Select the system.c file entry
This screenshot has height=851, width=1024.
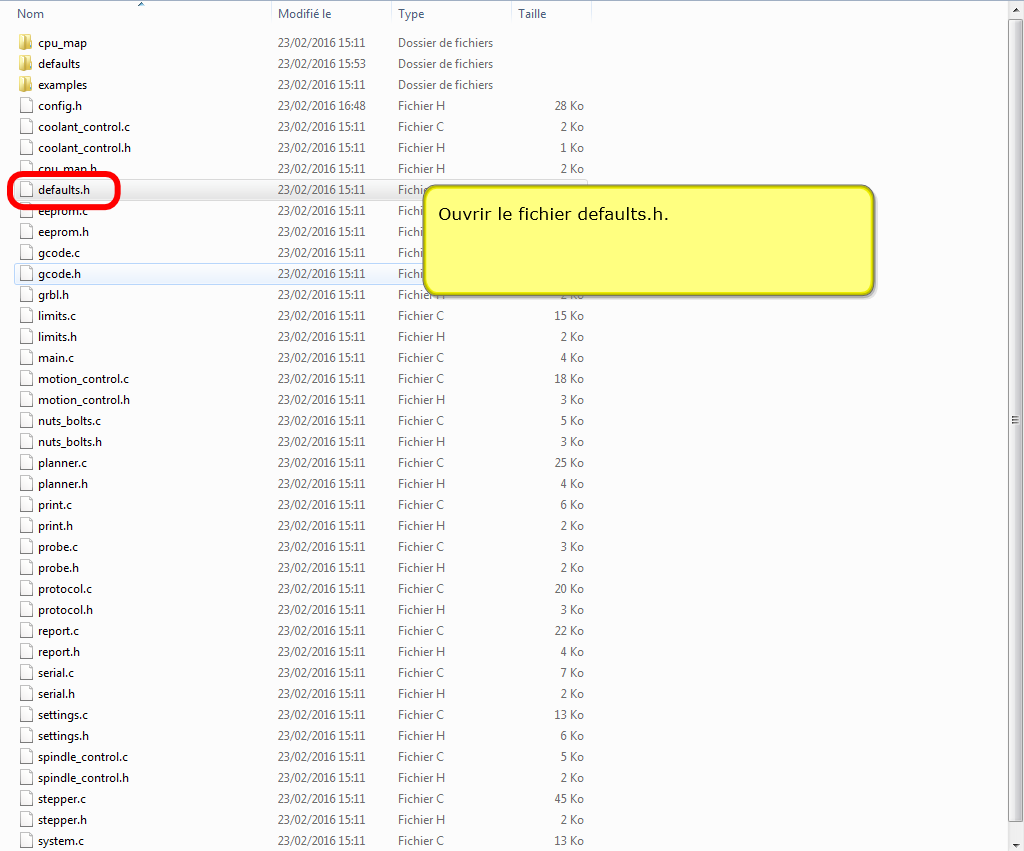point(61,841)
